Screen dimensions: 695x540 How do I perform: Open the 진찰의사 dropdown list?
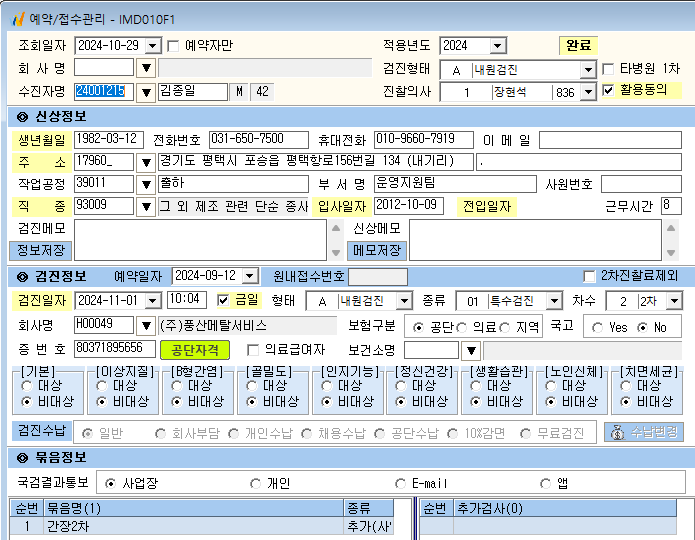point(588,92)
